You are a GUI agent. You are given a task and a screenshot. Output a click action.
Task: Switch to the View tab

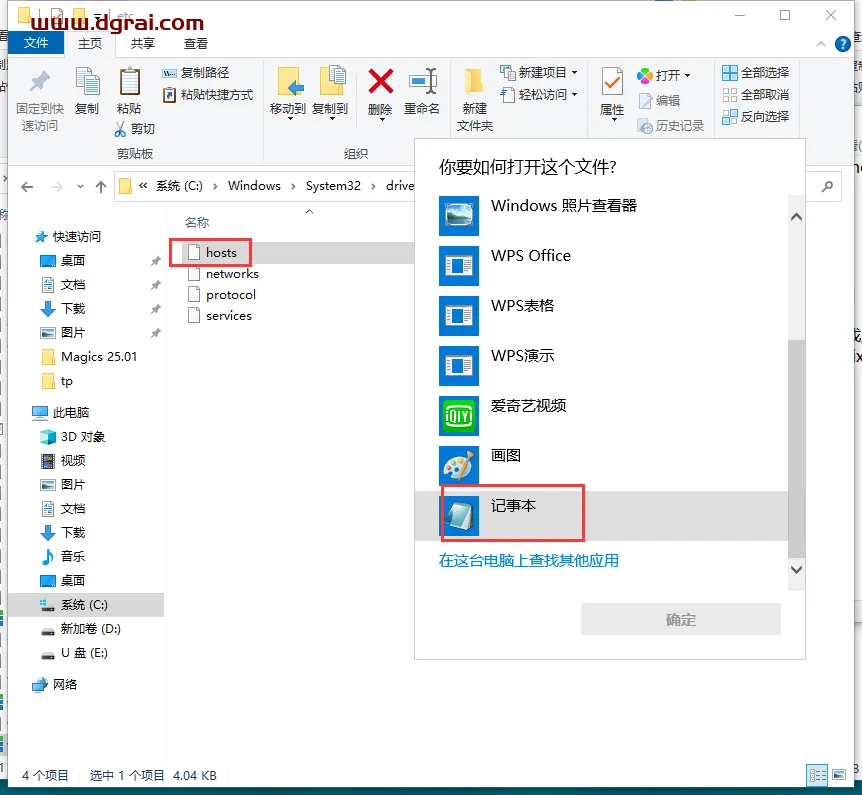[196, 43]
